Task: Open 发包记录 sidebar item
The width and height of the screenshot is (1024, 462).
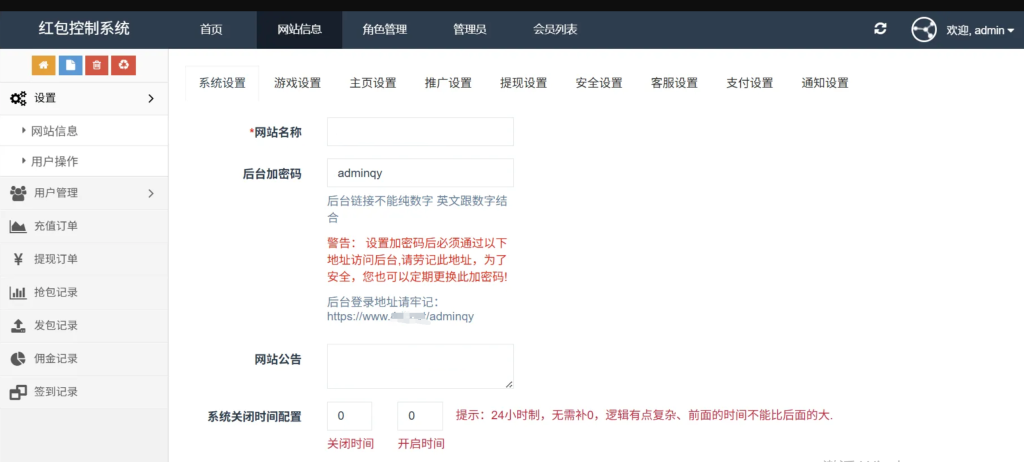Action: click(84, 325)
